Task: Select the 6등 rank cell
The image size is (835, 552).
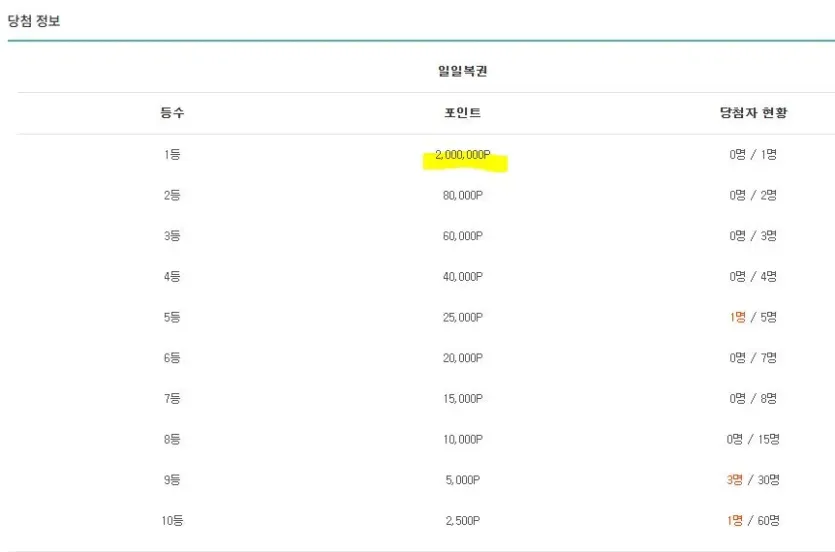Action: click(172, 358)
